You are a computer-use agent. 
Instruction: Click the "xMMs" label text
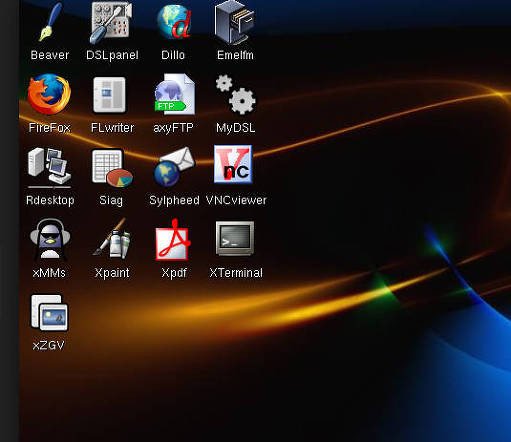pyautogui.click(x=49, y=273)
